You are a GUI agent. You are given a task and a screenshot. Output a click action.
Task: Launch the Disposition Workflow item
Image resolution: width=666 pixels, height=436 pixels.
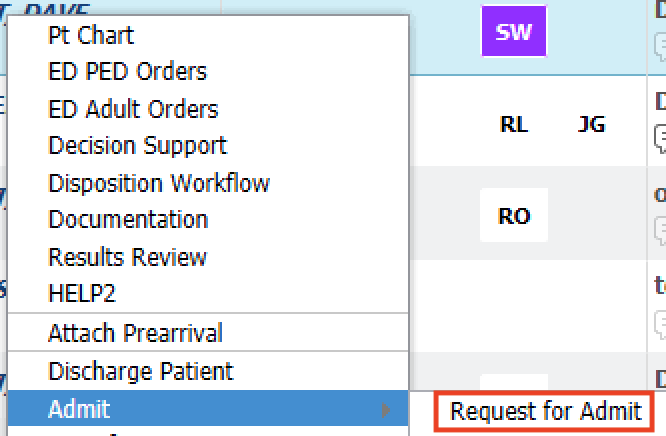tap(159, 183)
